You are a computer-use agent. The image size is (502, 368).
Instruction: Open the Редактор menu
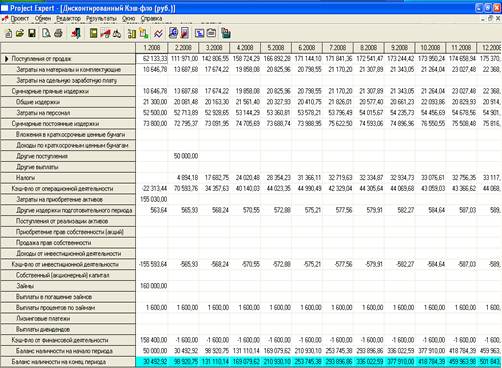[x=68, y=19]
